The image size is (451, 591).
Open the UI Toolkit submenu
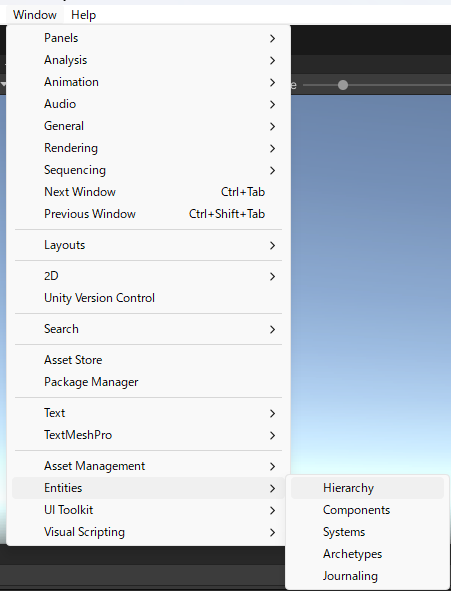pos(148,510)
